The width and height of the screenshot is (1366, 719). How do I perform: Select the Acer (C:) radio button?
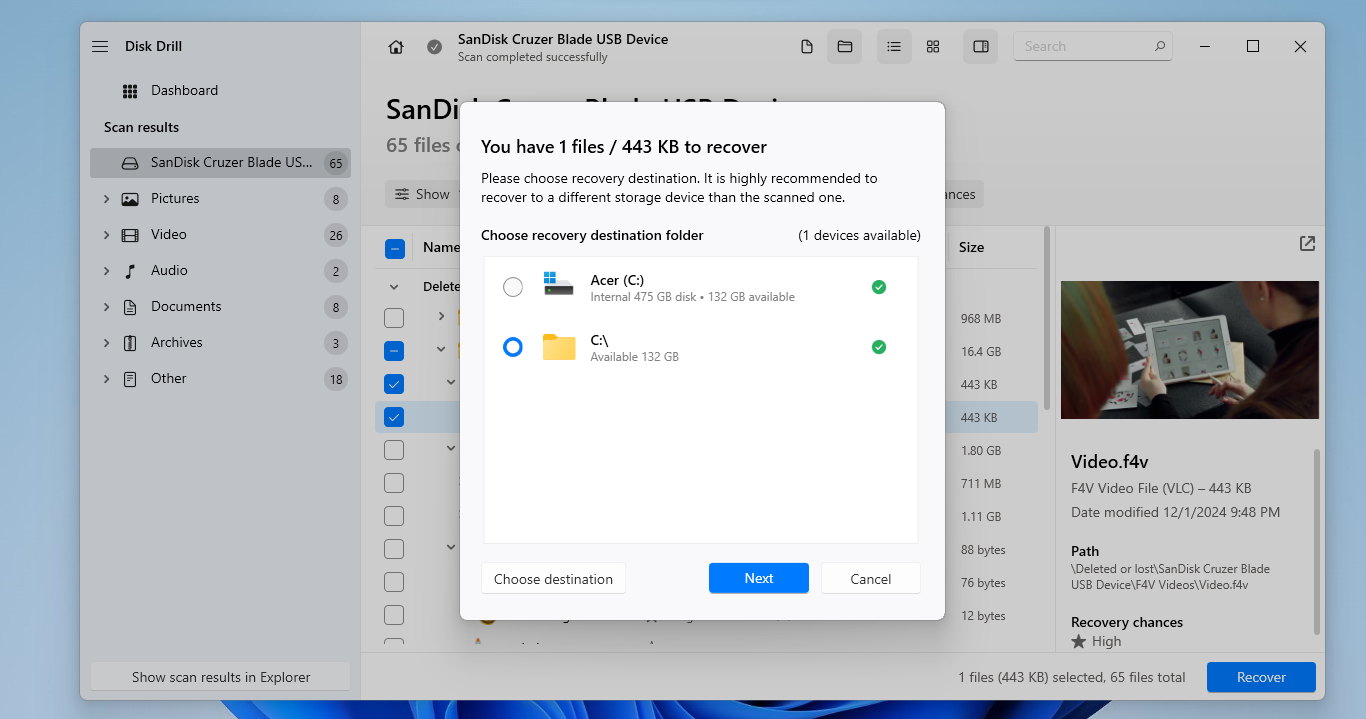pos(512,287)
